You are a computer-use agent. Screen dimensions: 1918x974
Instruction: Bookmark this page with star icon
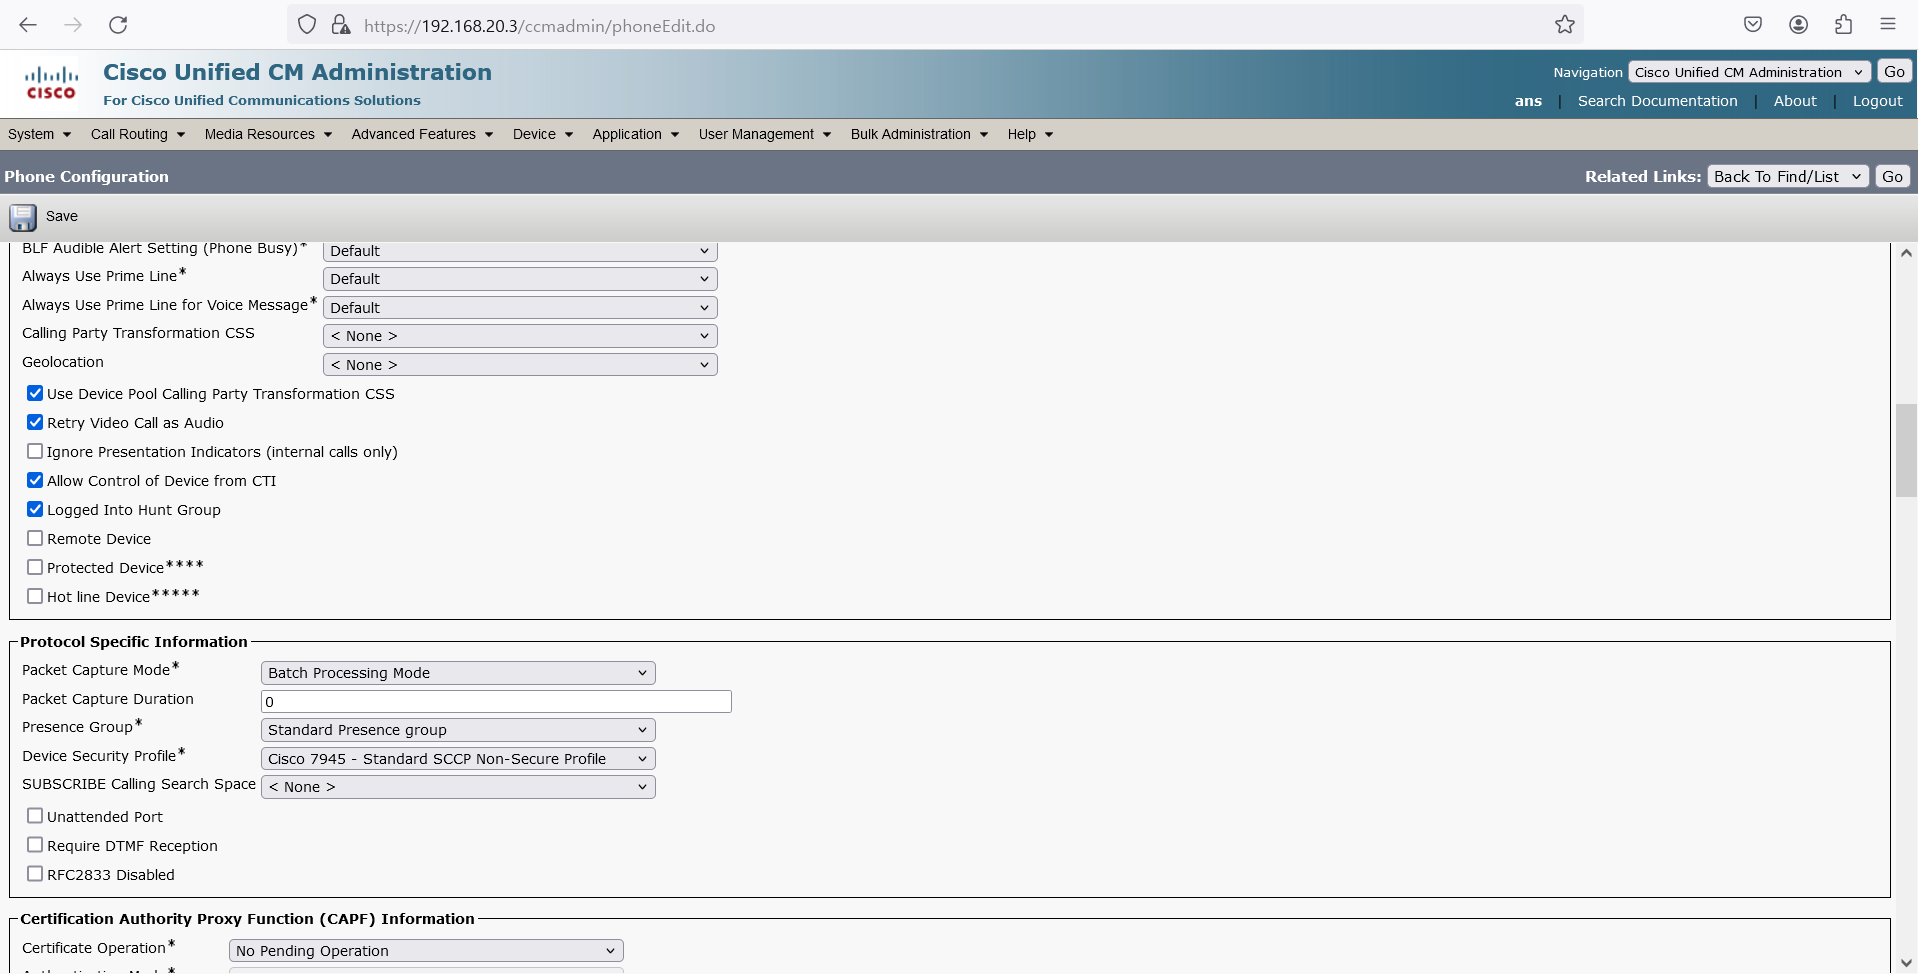(1565, 25)
